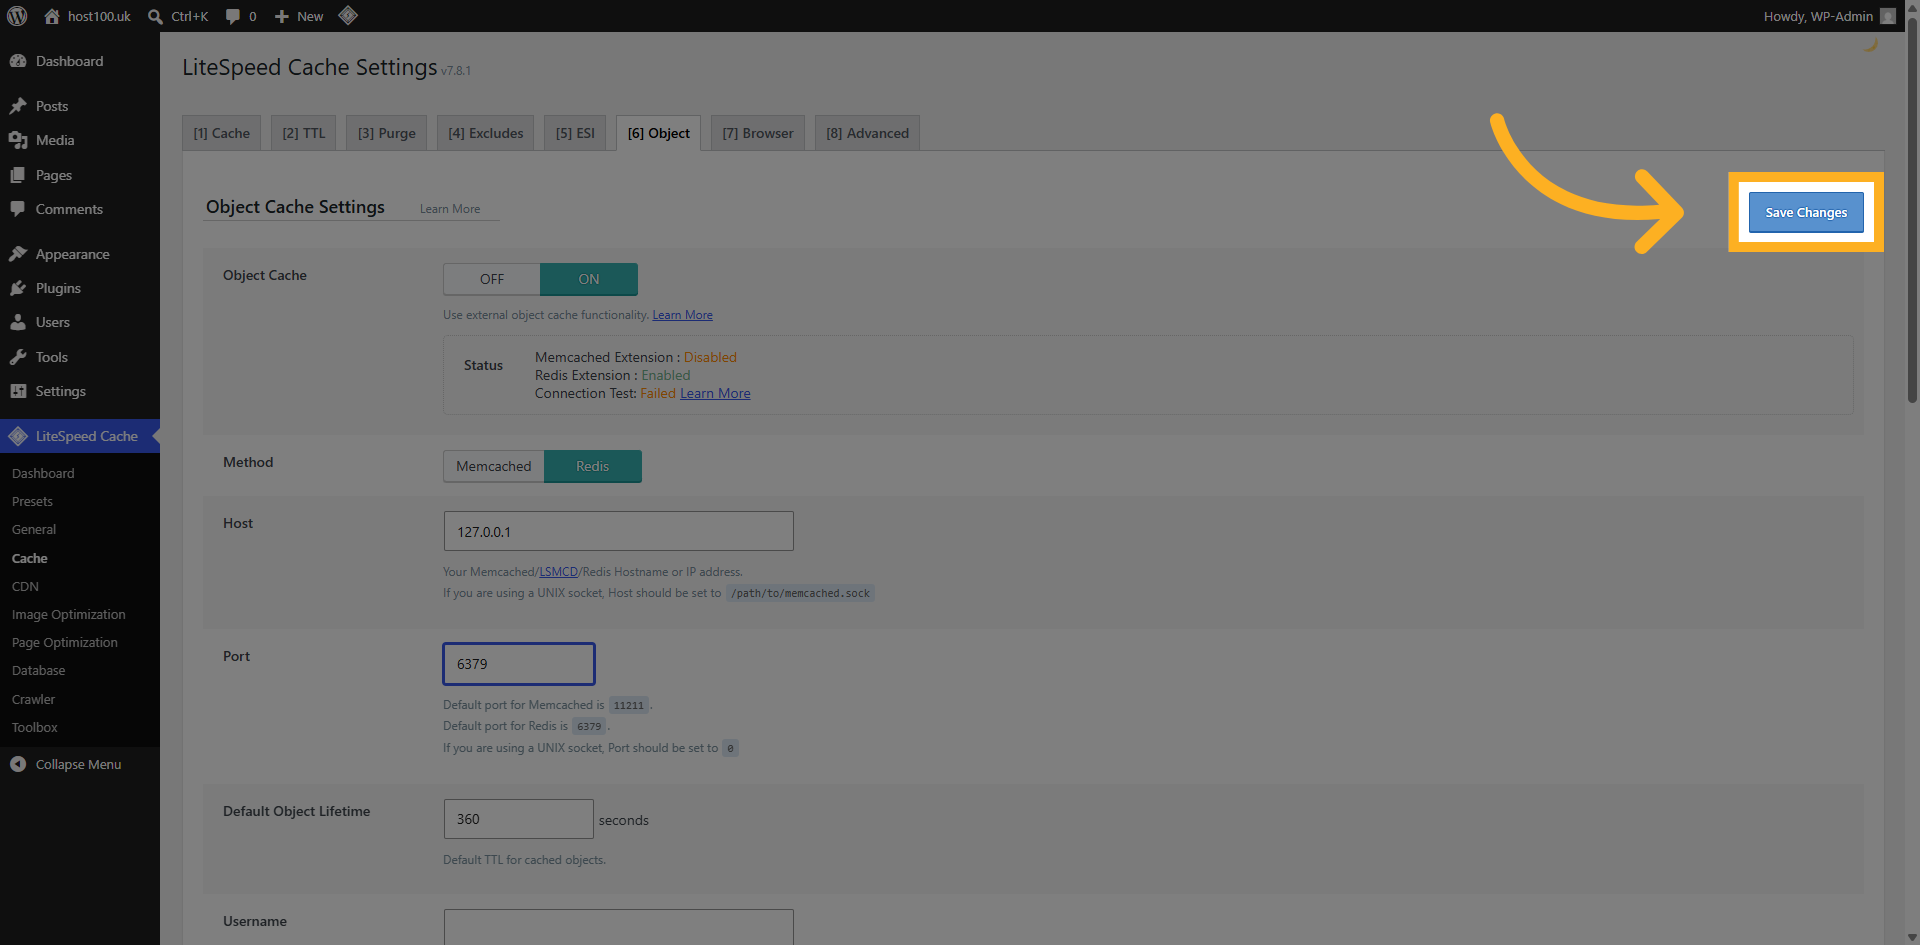
Task: Click Howdy, WP-Admin account menu
Action: point(1829,16)
